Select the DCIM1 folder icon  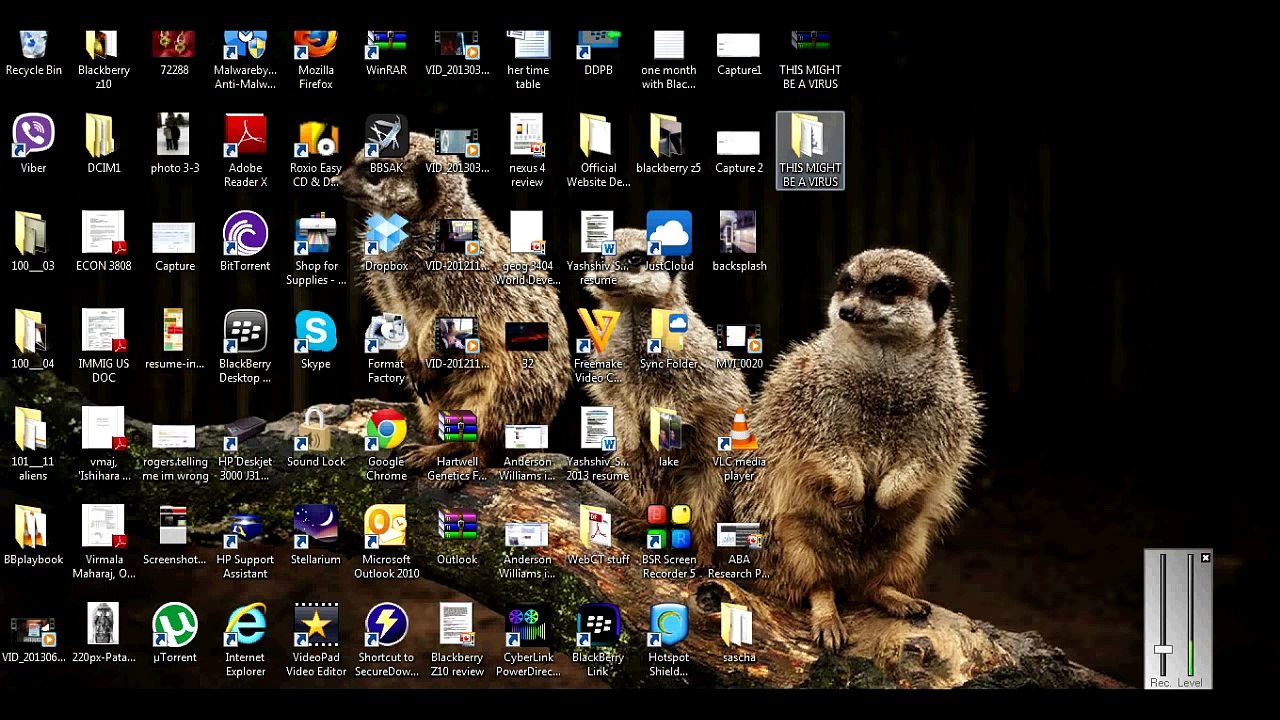104,145
